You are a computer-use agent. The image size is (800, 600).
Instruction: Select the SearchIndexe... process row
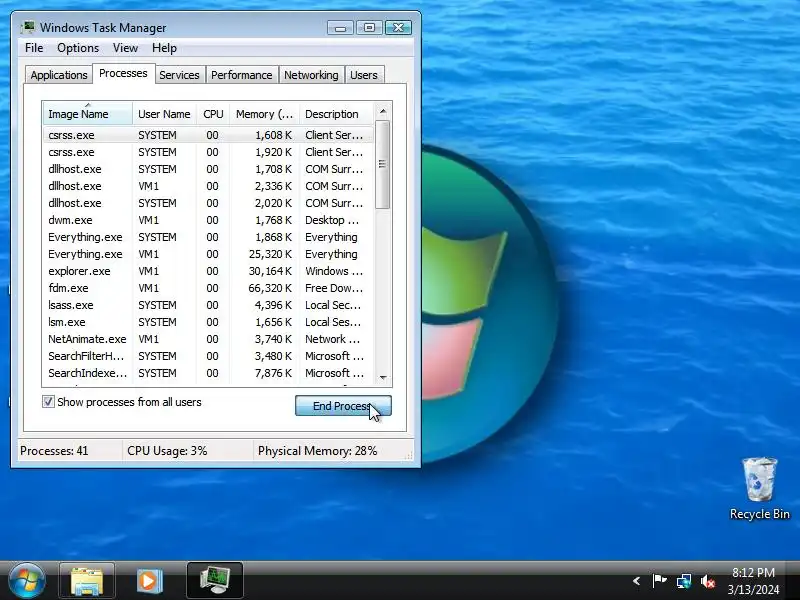(208, 373)
